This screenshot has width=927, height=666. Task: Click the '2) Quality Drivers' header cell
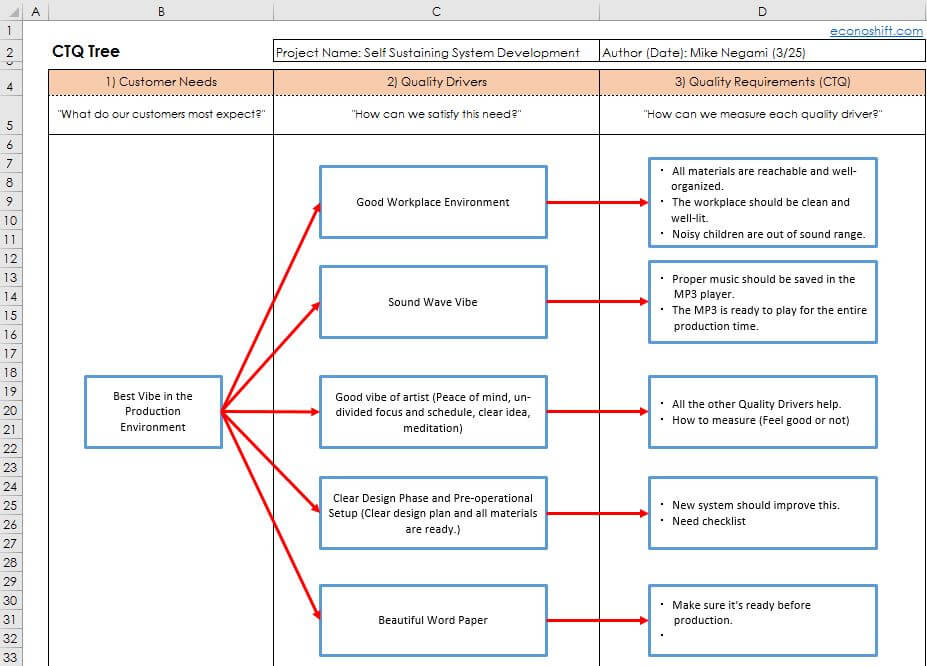coord(436,82)
